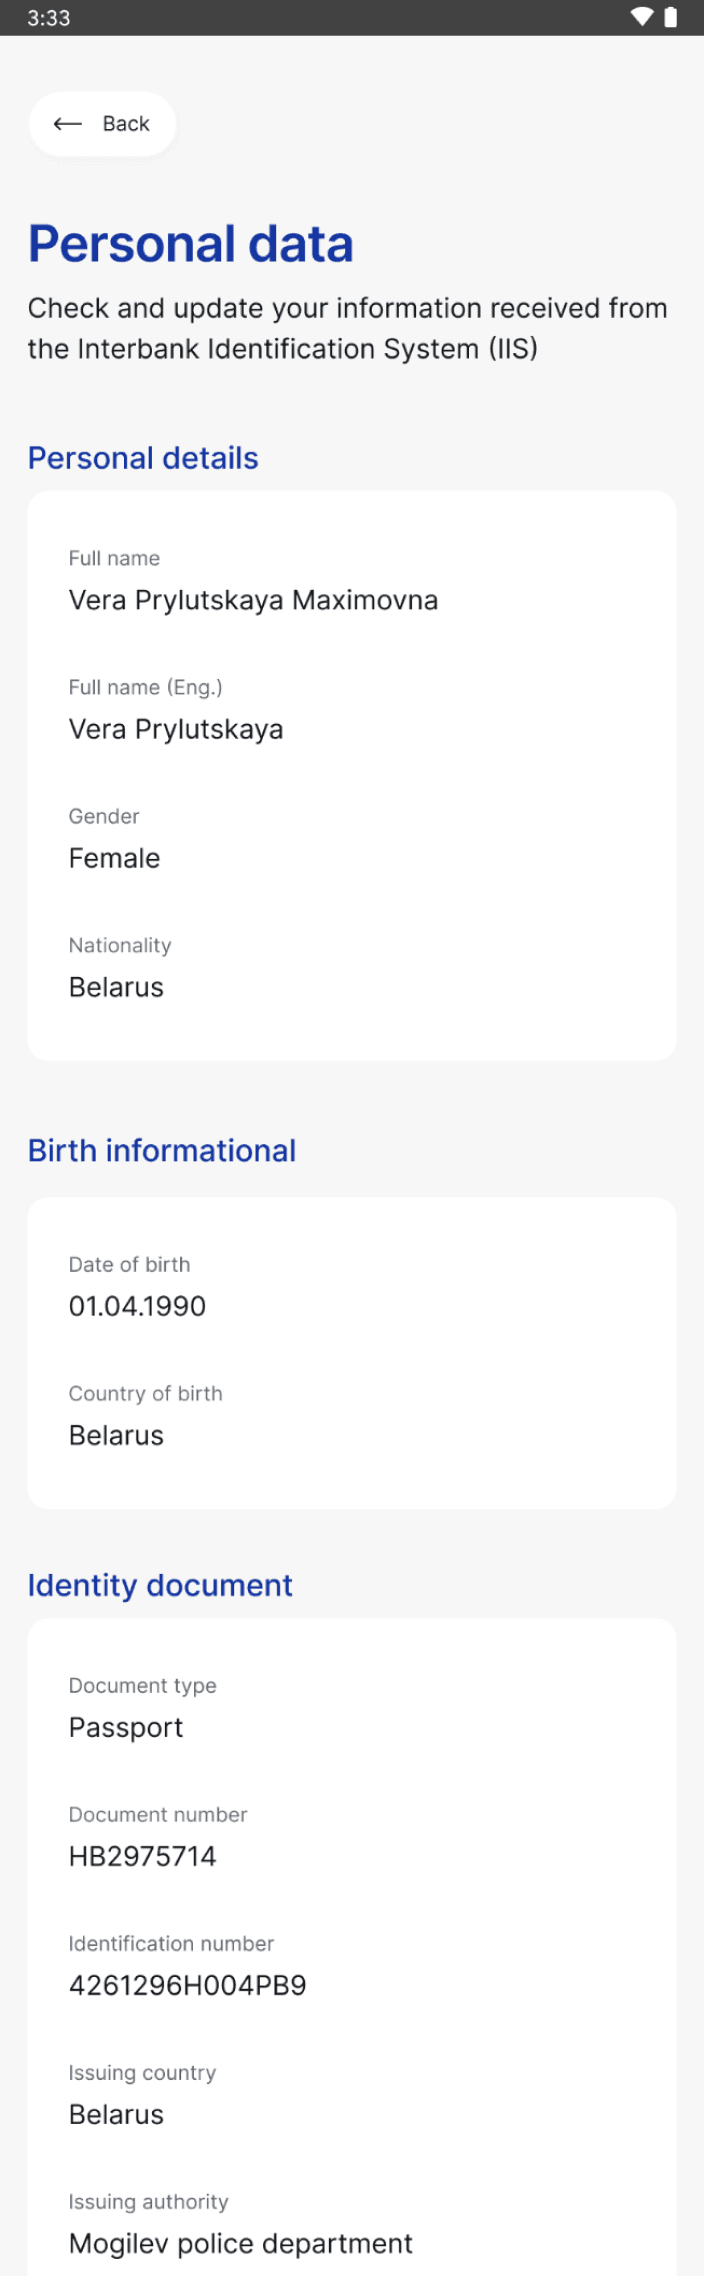Screen dimensions: 704x2276
Task: Click the Personal data page title
Action: click(x=190, y=244)
